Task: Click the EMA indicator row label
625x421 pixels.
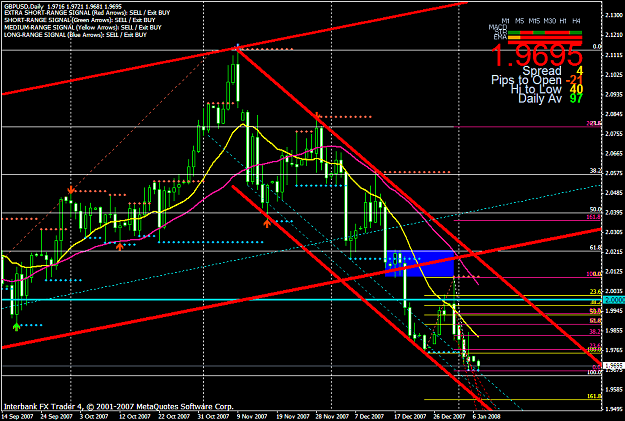Action: [x=500, y=37]
